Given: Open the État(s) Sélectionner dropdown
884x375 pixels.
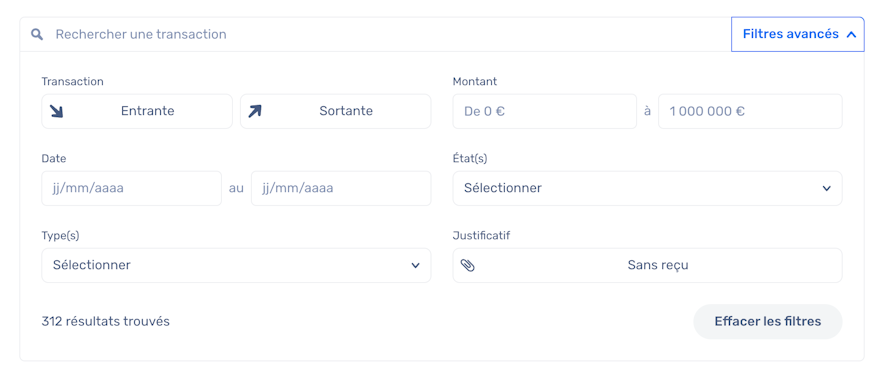Looking at the screenshot, I should click(647, 188).
